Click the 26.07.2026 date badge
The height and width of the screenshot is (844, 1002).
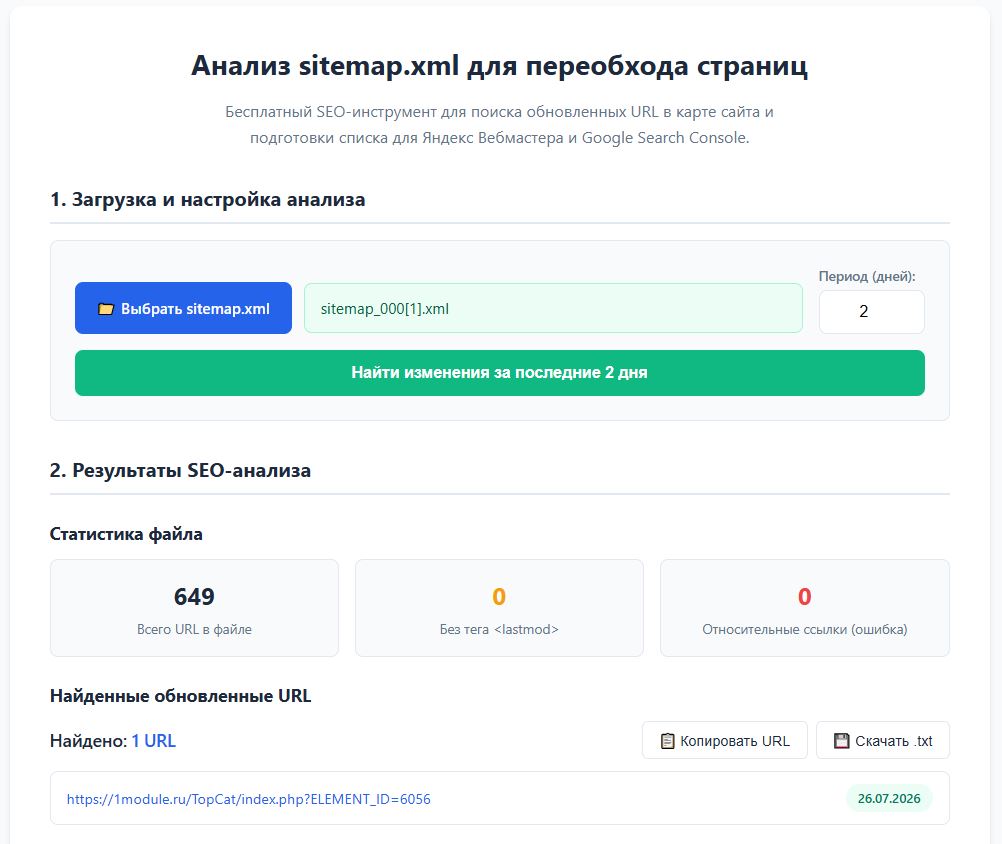889,799
